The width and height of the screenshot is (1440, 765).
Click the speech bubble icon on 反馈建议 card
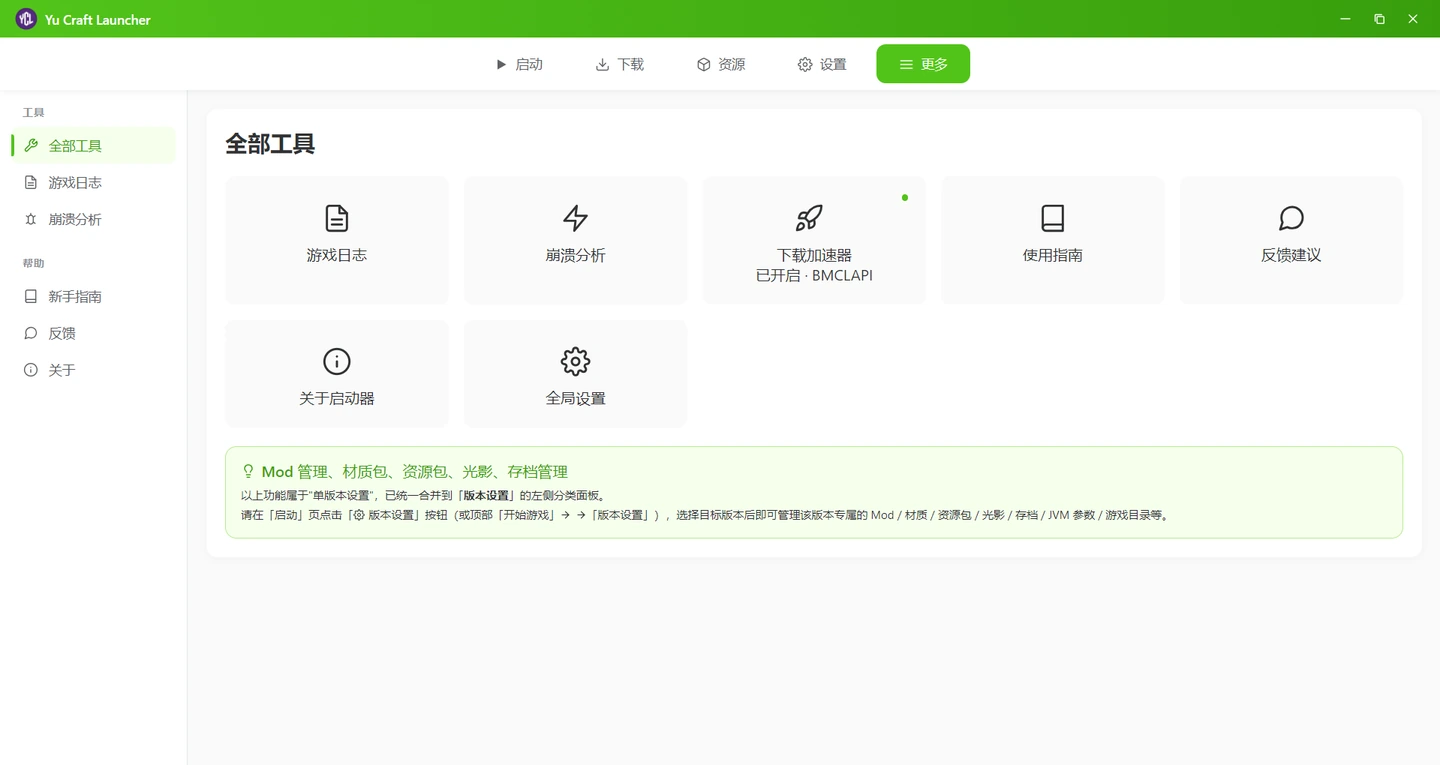pyautogui.click(x=1292, y=218)
